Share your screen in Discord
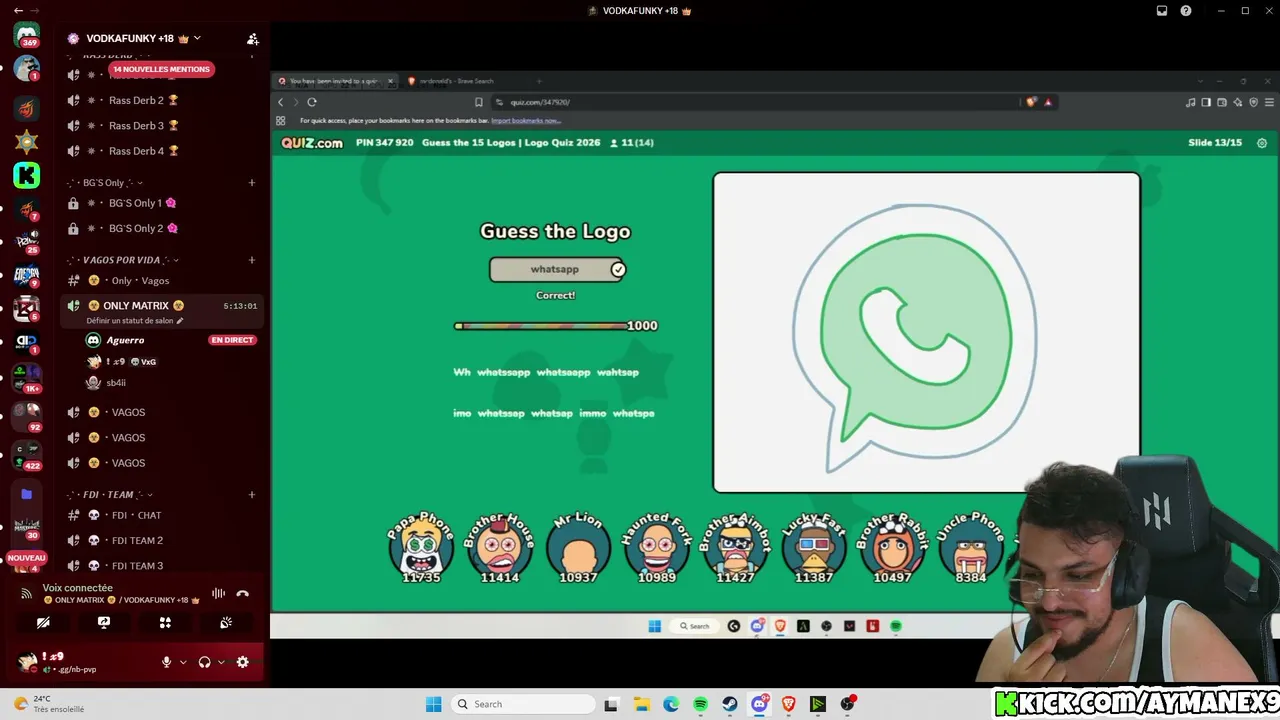Screen dimensions: 1280x720 tap(104, 622)
